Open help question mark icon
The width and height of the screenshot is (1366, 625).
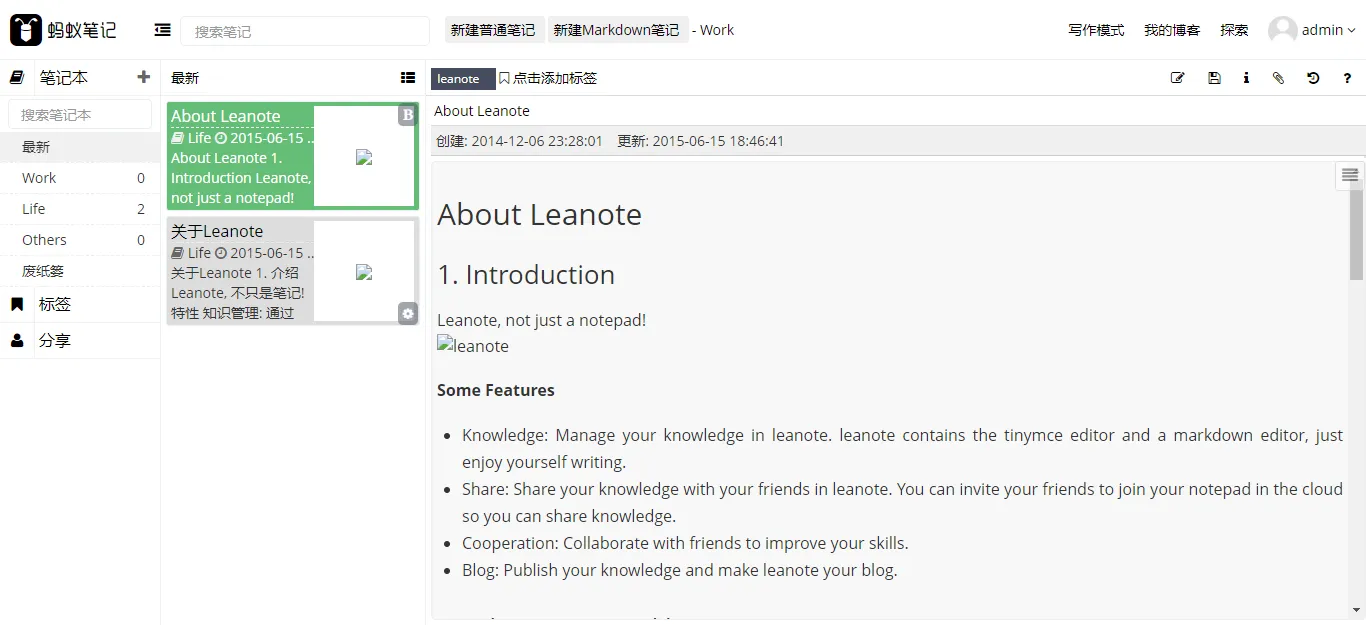(1347, 77)
